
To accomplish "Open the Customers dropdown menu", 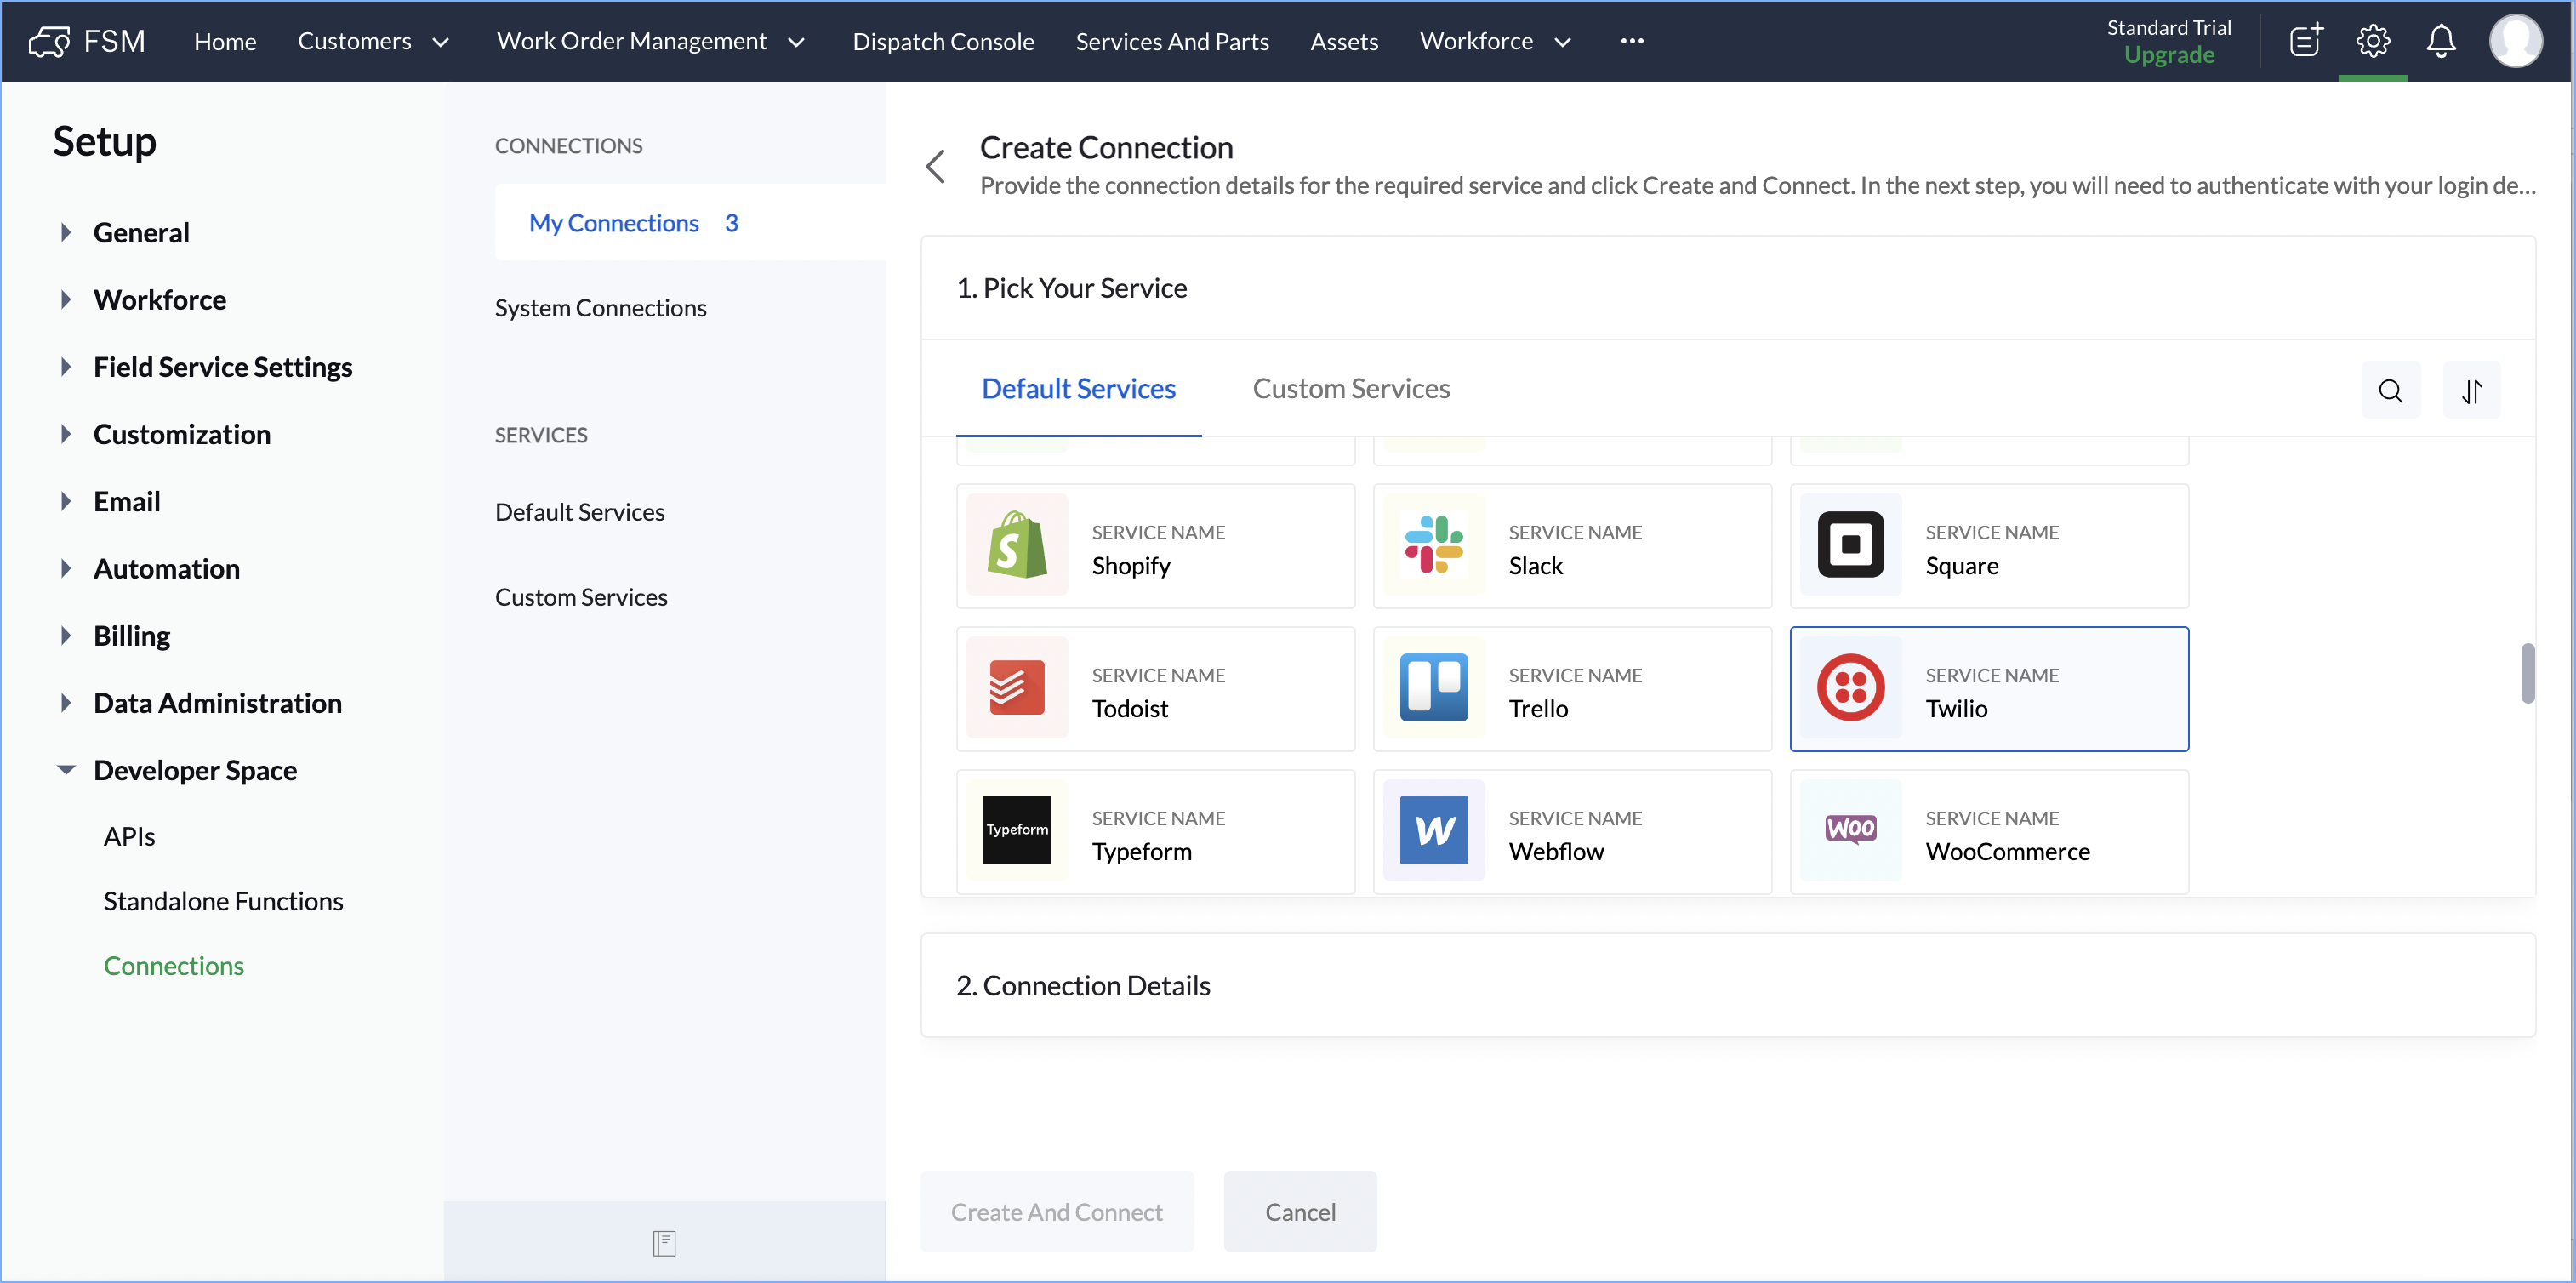I will pyautogui.click(x=373, y=41).
